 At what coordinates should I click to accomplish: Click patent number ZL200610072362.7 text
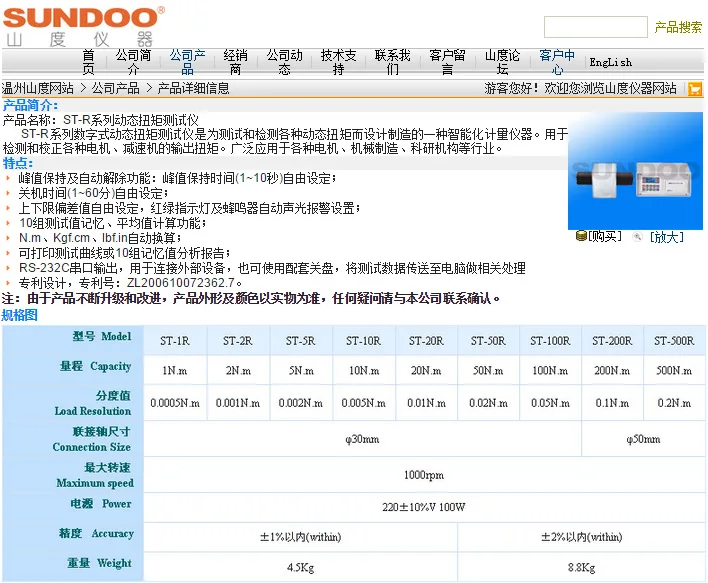click(x=181, y=283)
